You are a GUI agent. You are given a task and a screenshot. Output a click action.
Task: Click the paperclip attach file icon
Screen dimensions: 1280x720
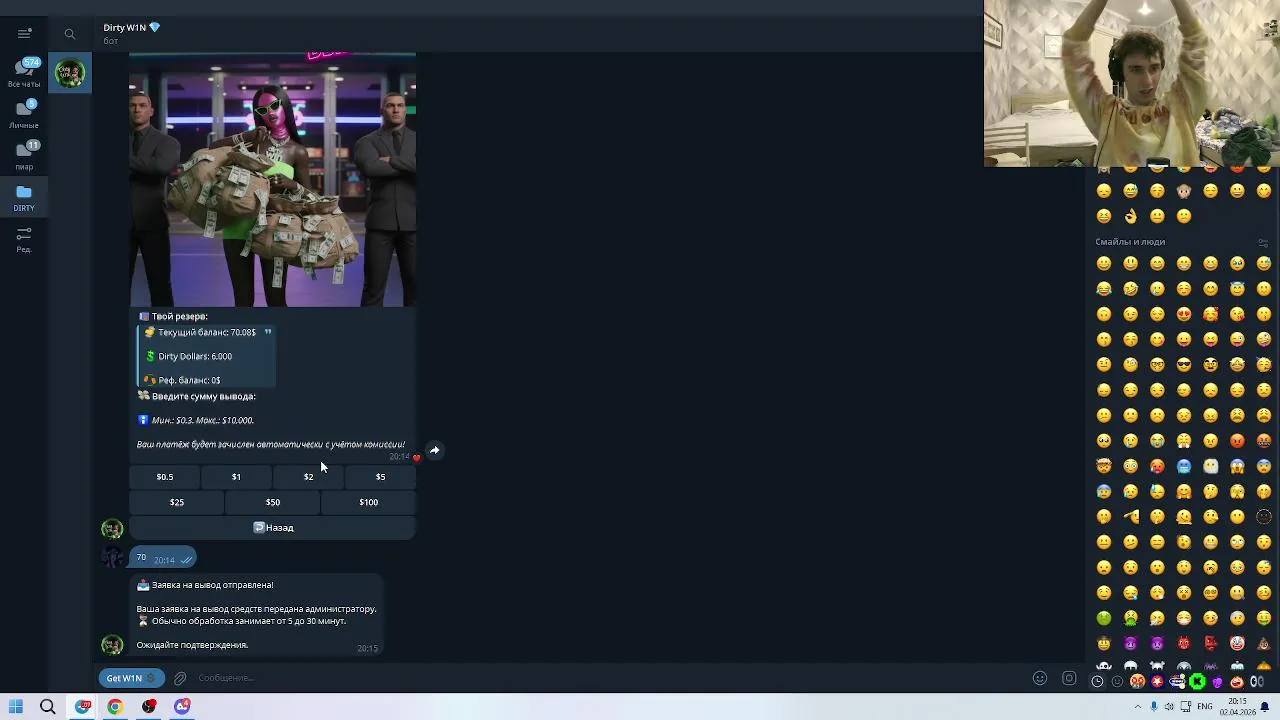click(x=180, y=678)
